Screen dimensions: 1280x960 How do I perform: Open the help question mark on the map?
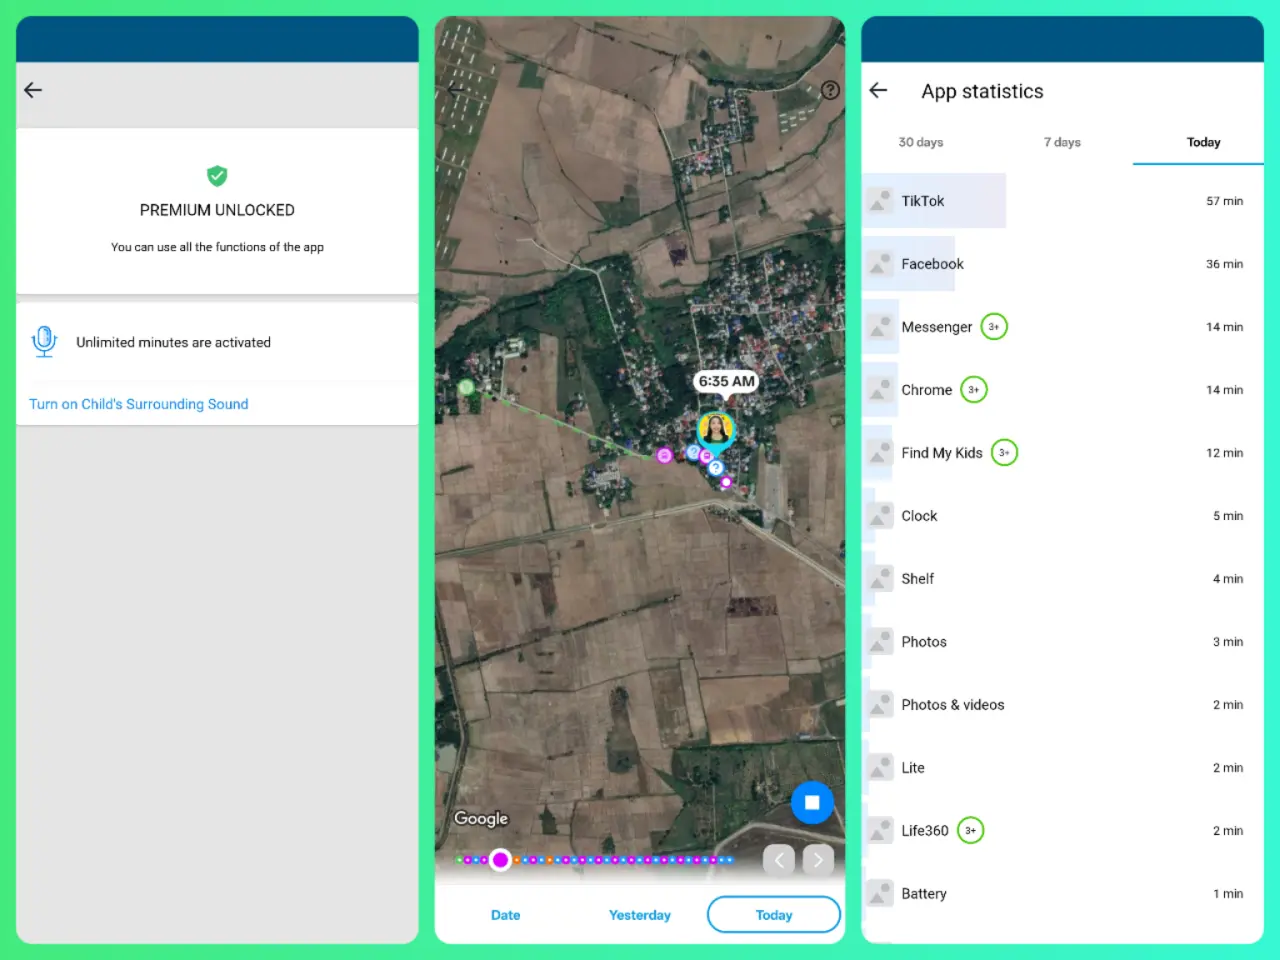point(830,90)
